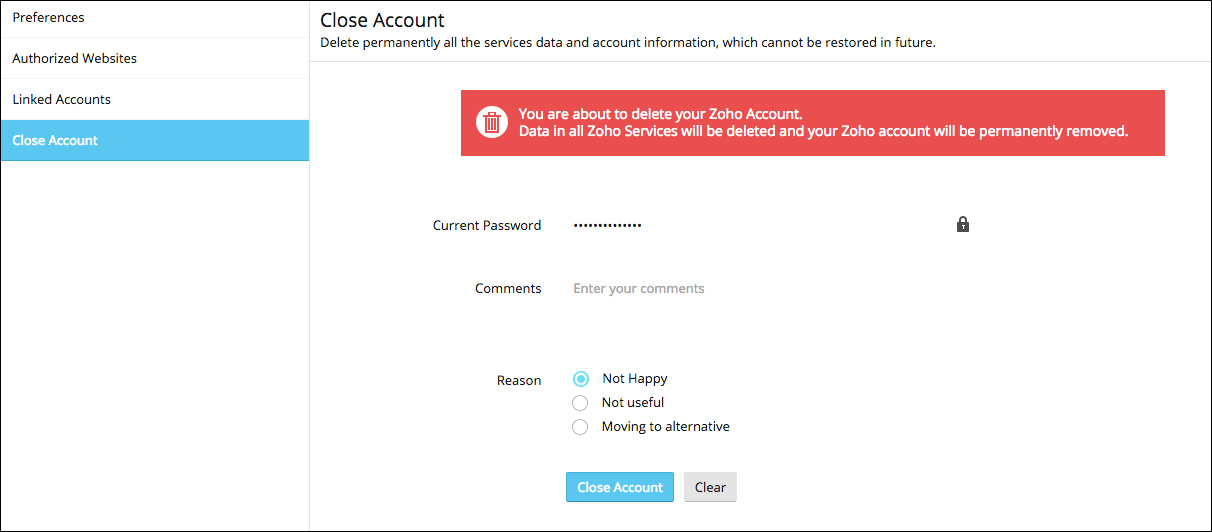Click the "Delete permanently all the services" description text

(627, 43)
